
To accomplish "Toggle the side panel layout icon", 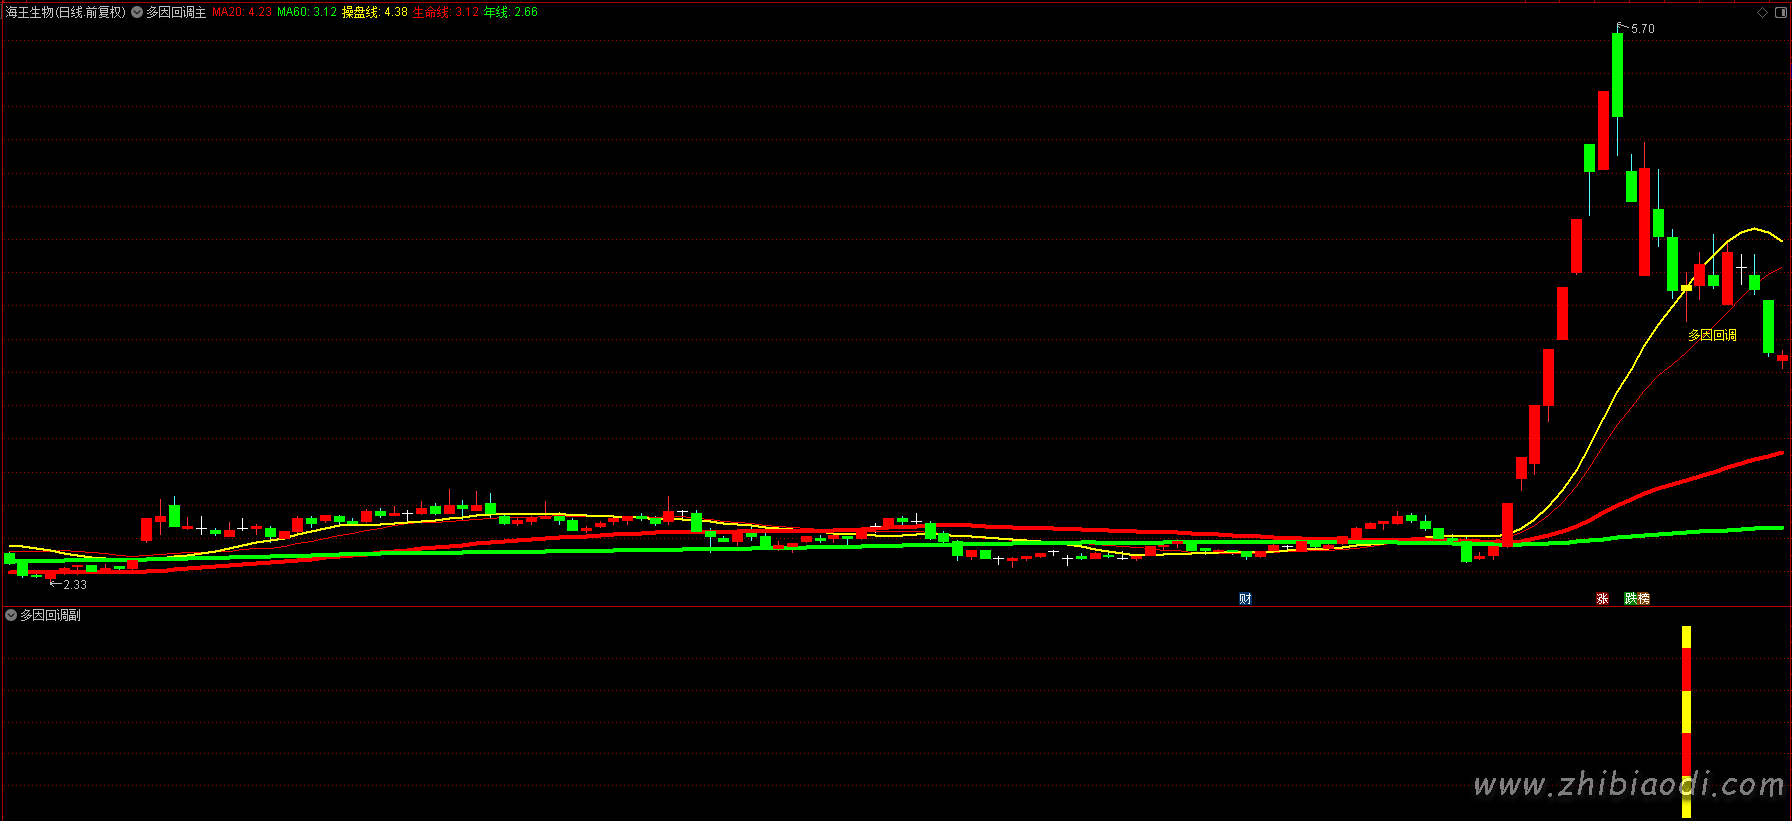I will (1780, 12).
